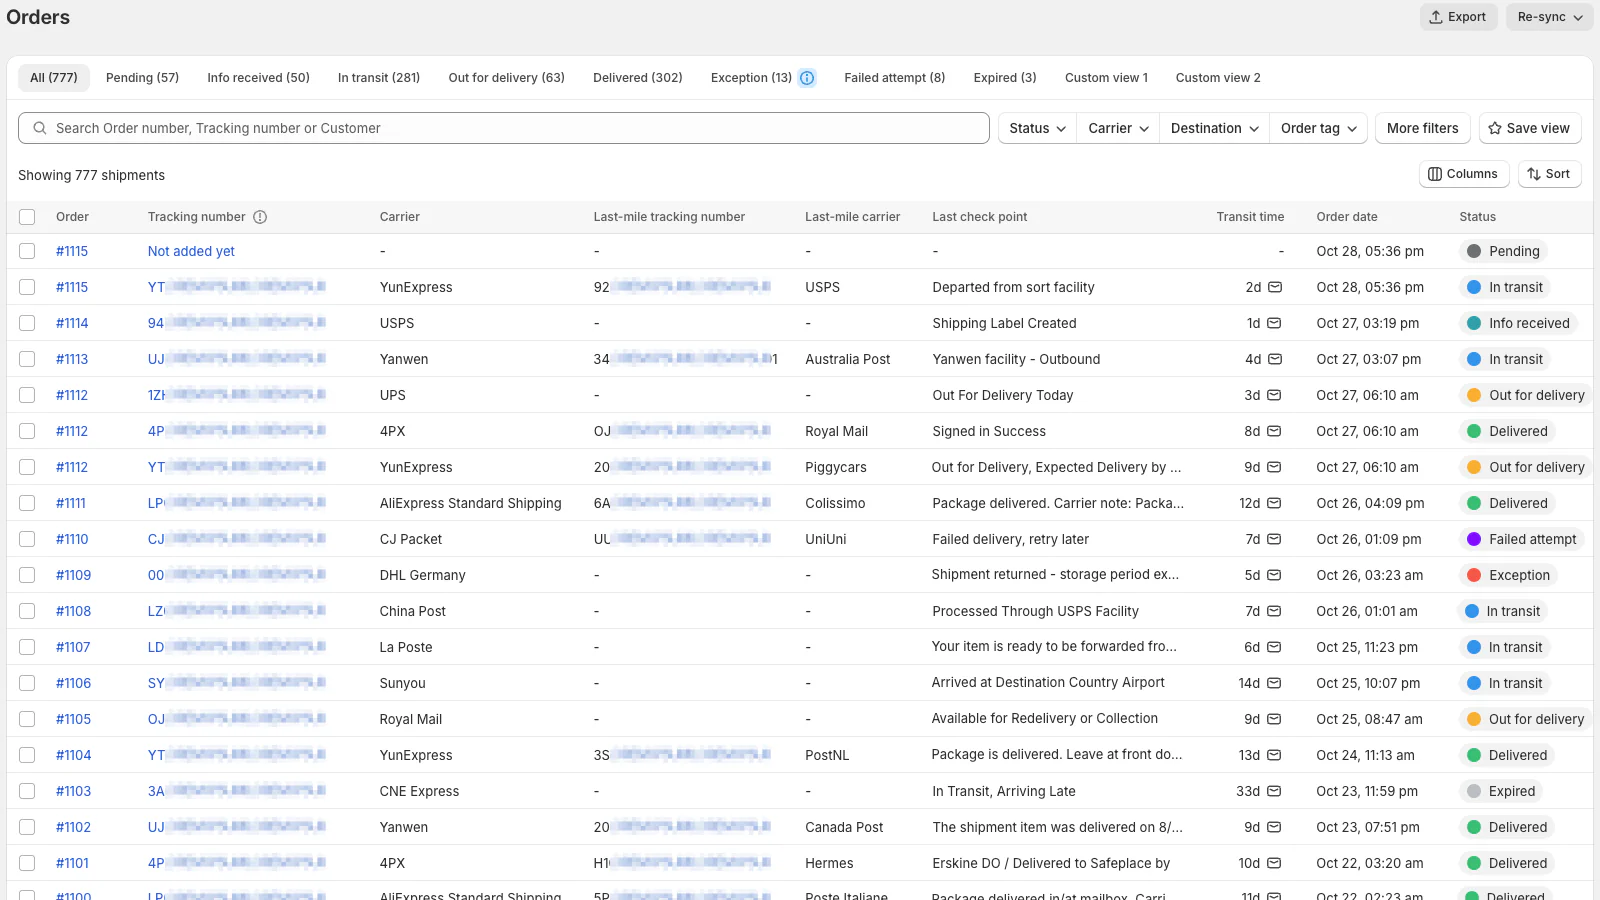The image size is (1600, 900).
Task: Click transit icon in CNE Express 33d row
Action: tap(1274, 791)
